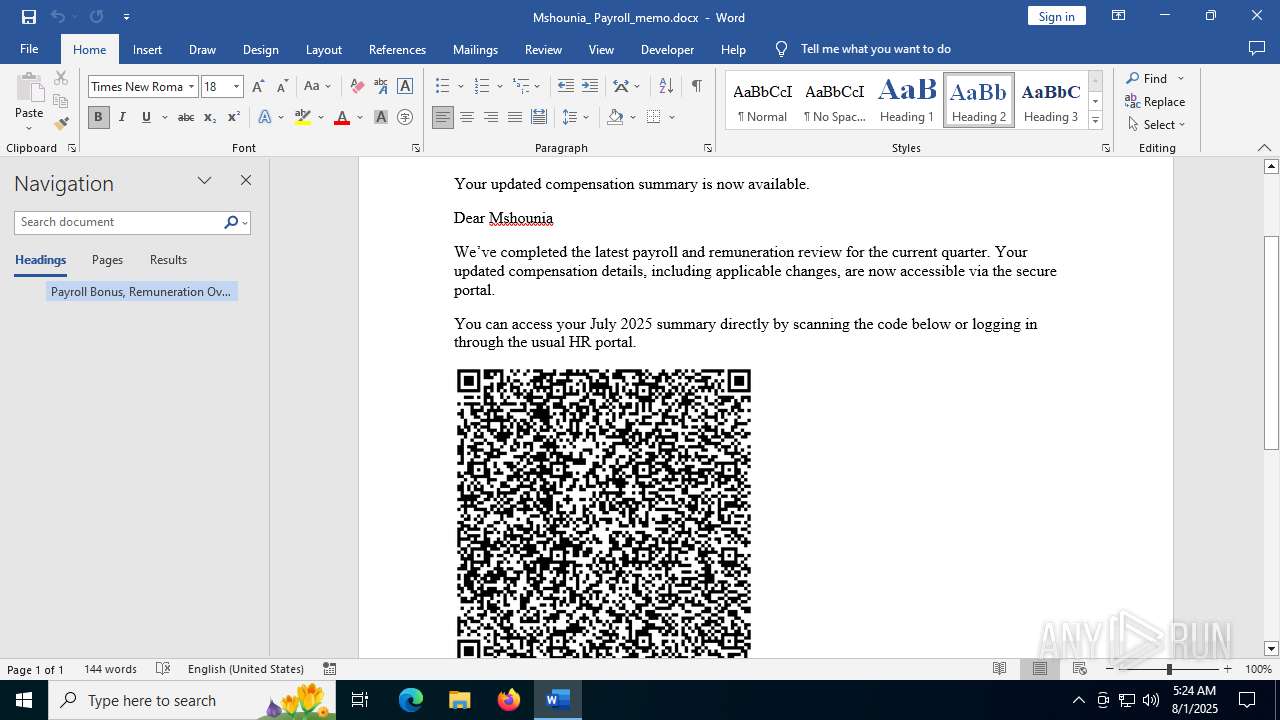Cut selection with the scissors icon
Image resolution: width=1280 pixels, height=720 pixels.
(61, 79)
